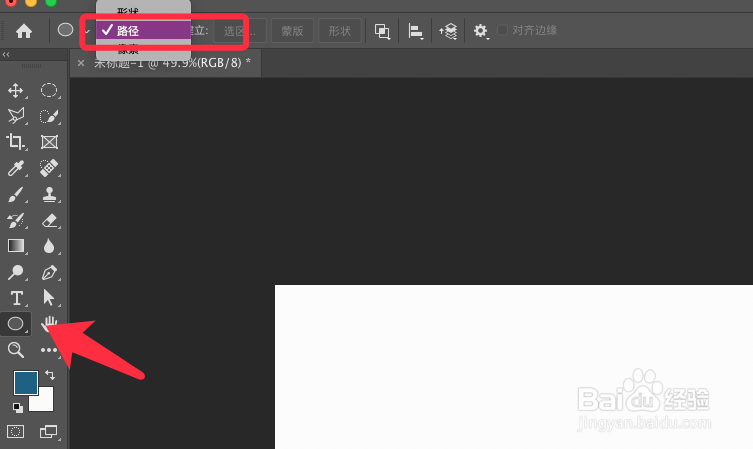Select the Elliptical Marquee tool
Screen dimensions: 753x449
[49, 90]
